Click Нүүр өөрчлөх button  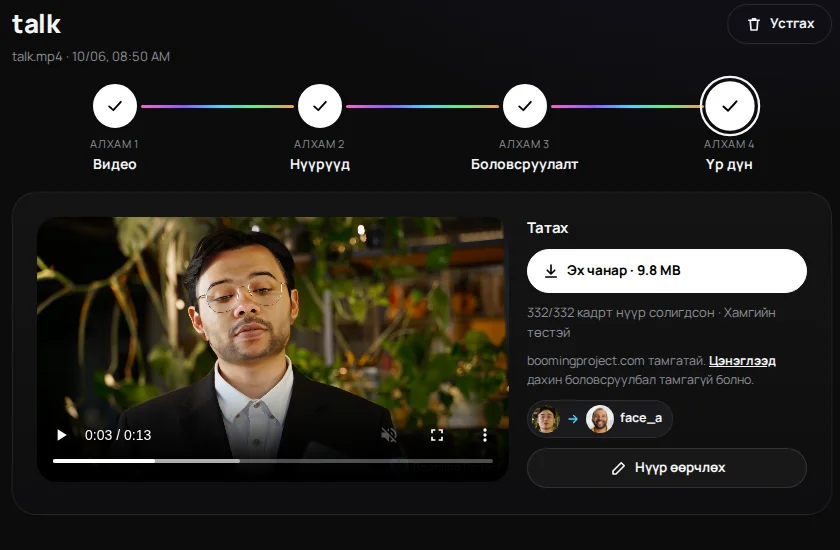click(666, 468)
